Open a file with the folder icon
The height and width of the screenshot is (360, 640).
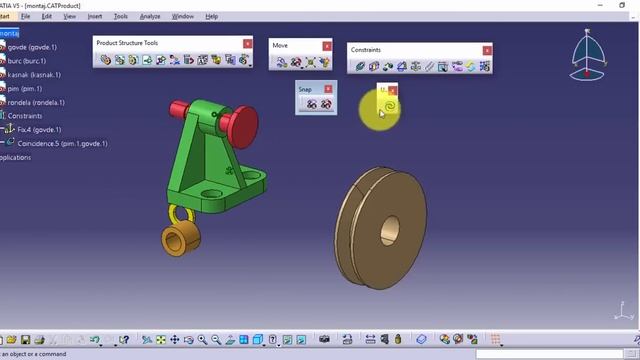(11, 340)
